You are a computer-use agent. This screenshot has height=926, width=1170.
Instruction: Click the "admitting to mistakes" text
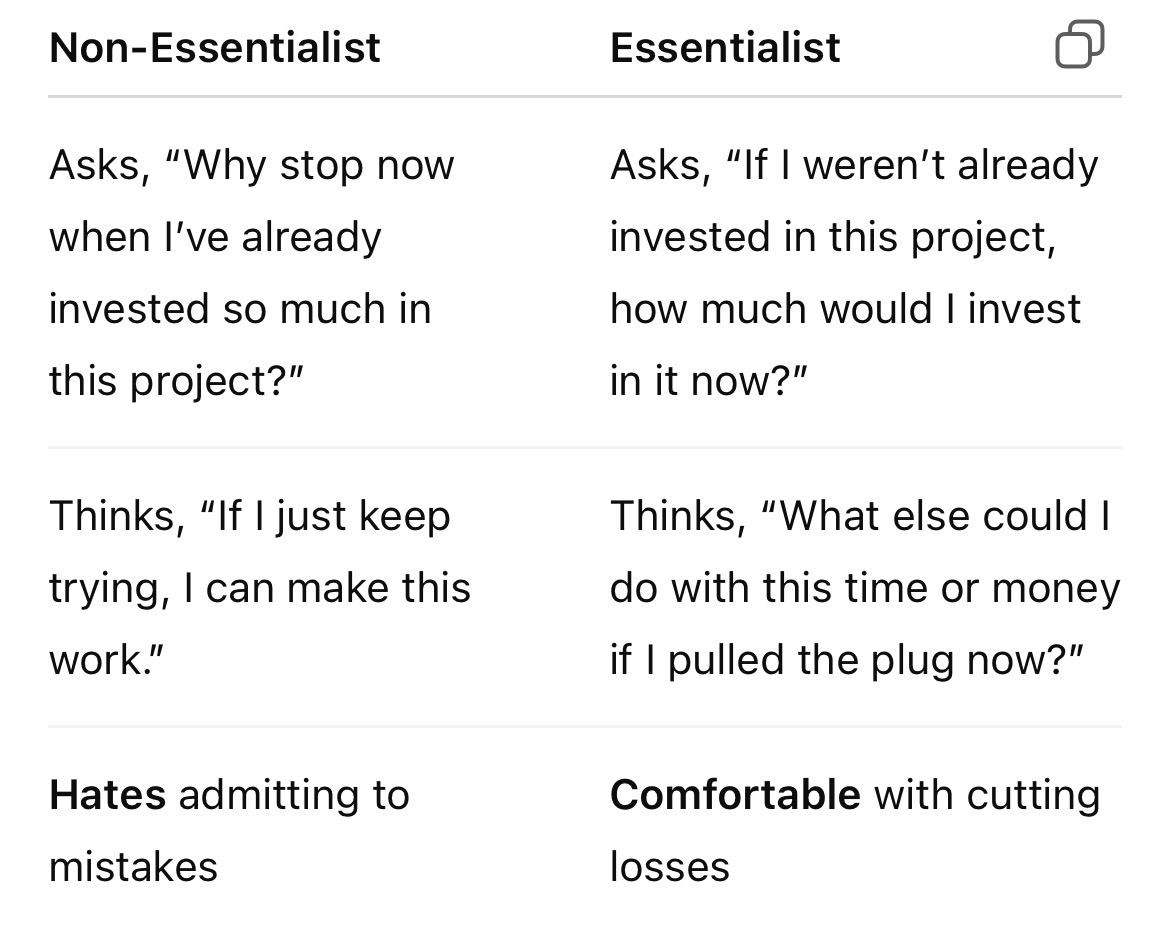point(229,830)
